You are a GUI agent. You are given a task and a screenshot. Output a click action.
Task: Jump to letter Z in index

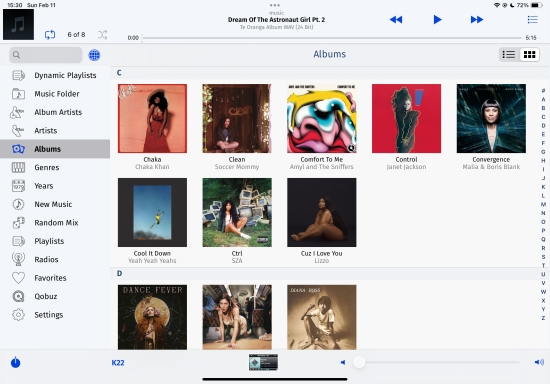coord(543,318)
